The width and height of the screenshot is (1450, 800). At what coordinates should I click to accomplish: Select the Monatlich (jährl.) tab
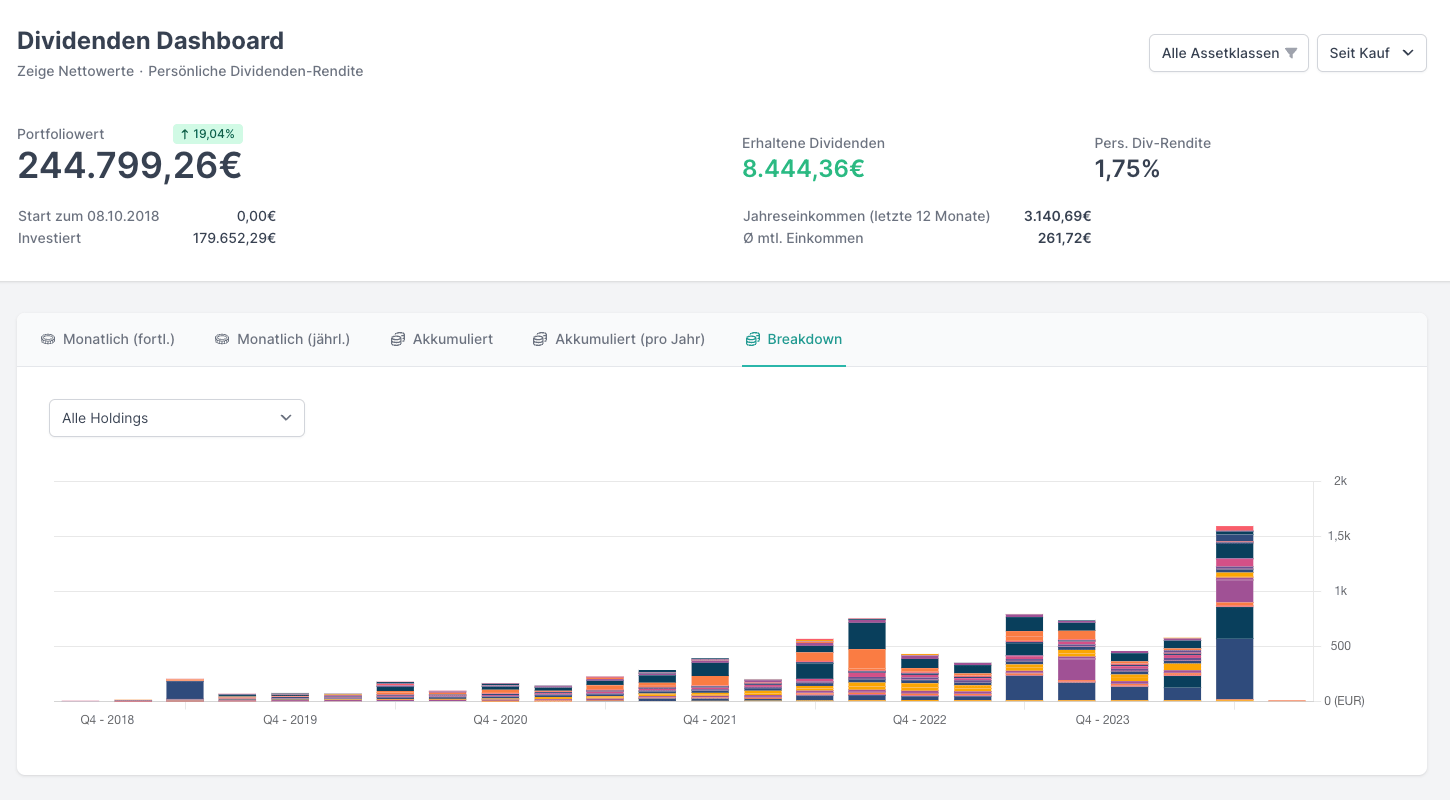point(293,339)
